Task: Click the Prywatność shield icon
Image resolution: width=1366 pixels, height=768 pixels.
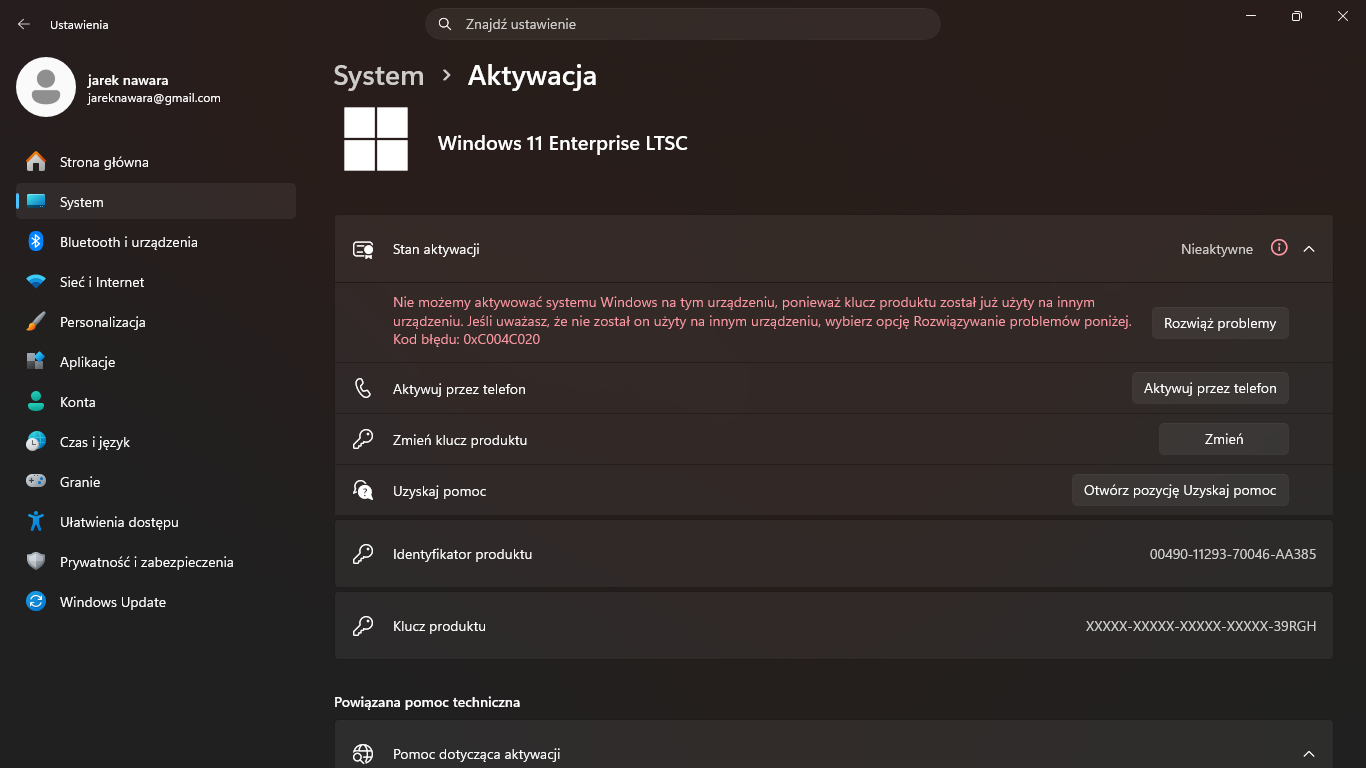Action: (x=36, y=562)
